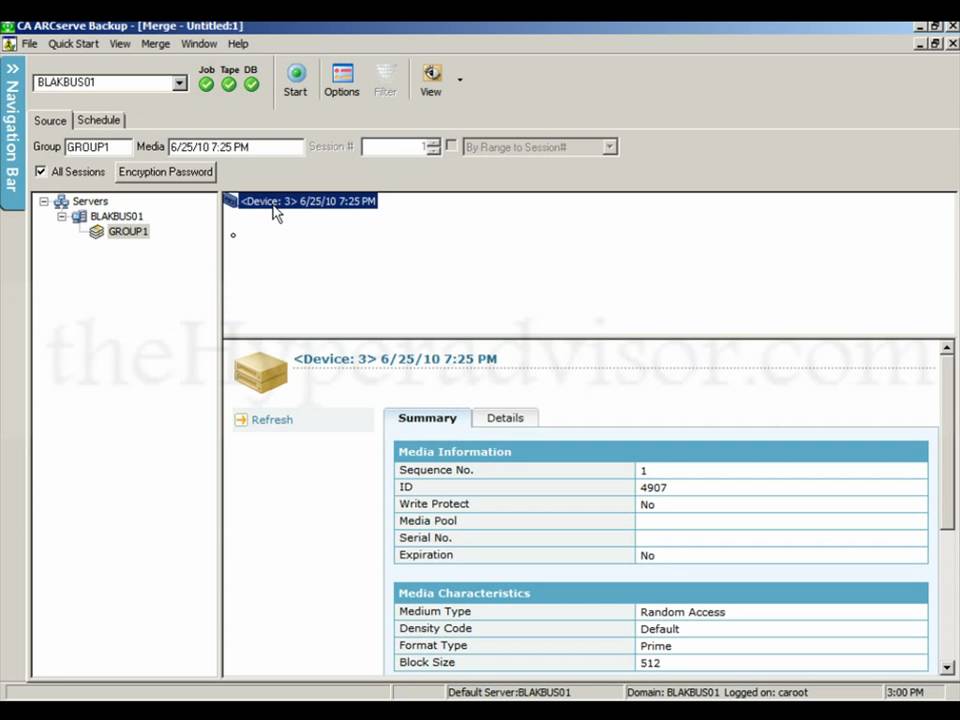Viewport: 960px width, 720px height.
Task: Click the BLAKBUS01 server icon in tree
Action: click(x=79, y=216)
